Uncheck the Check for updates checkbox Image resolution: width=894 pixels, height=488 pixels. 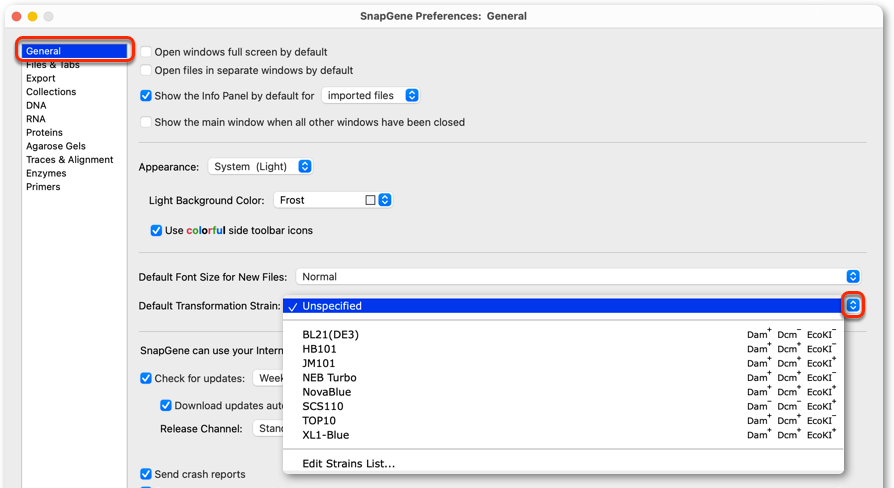coord(146,379)
